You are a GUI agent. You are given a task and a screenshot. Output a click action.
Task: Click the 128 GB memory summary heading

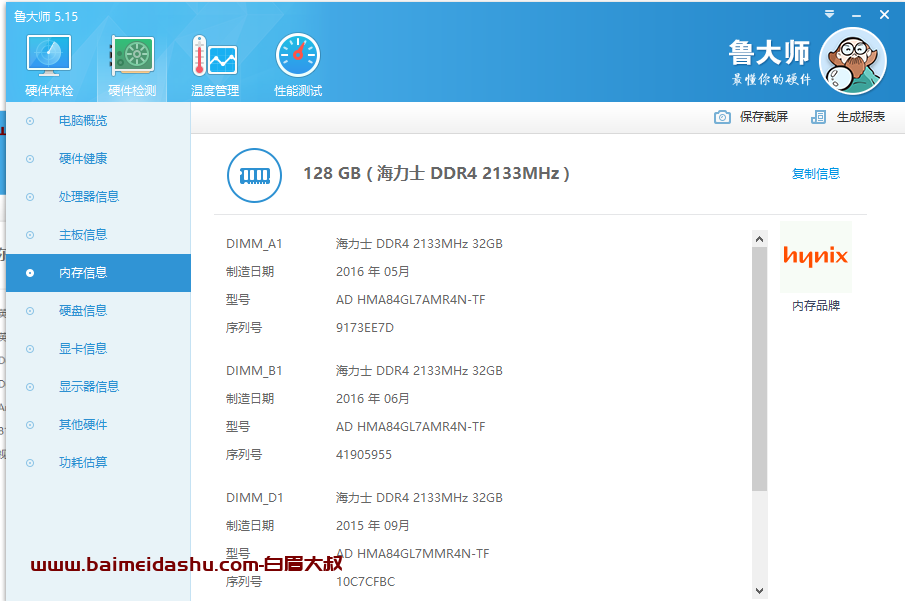436,174
